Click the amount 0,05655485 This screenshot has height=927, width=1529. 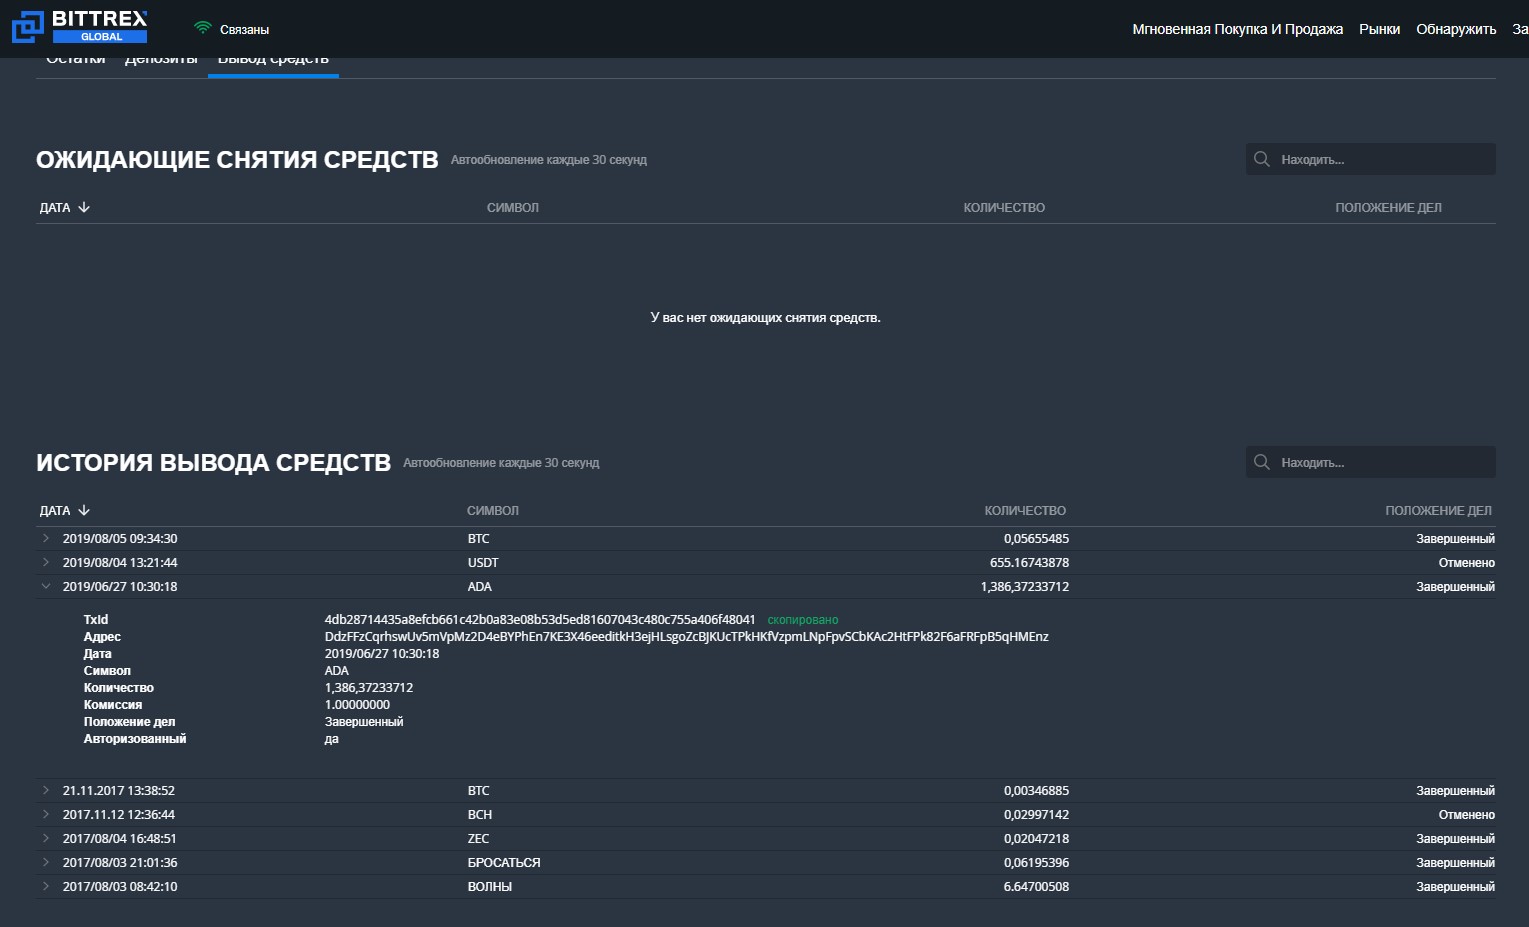click(1036, 538)
